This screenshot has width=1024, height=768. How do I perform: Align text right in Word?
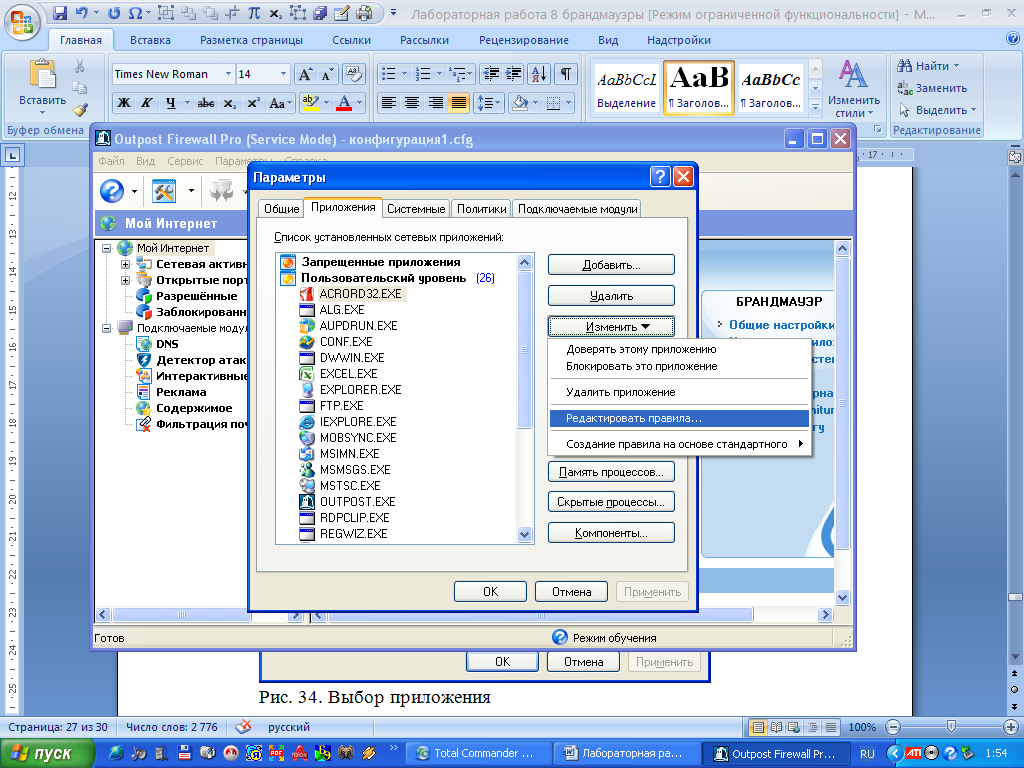[x=436, y=103]
